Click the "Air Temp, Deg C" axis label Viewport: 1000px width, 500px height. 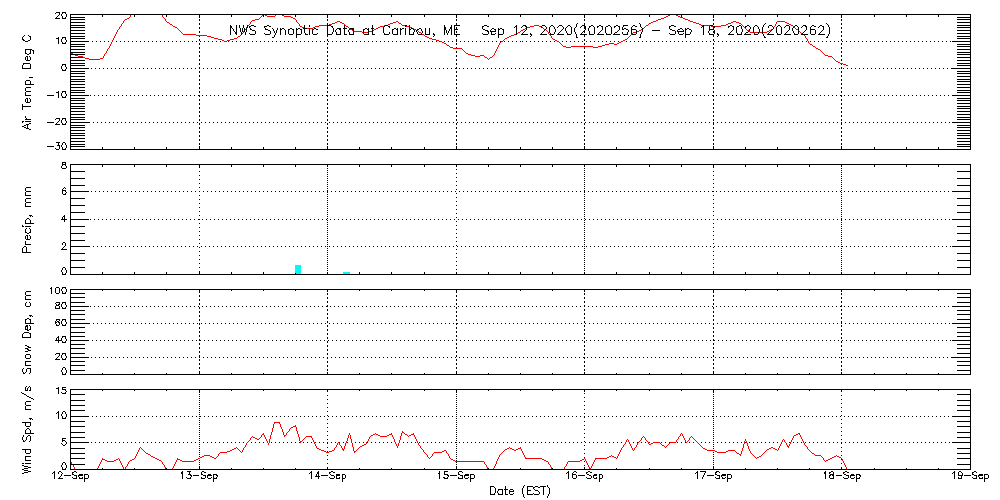[28, 82]
